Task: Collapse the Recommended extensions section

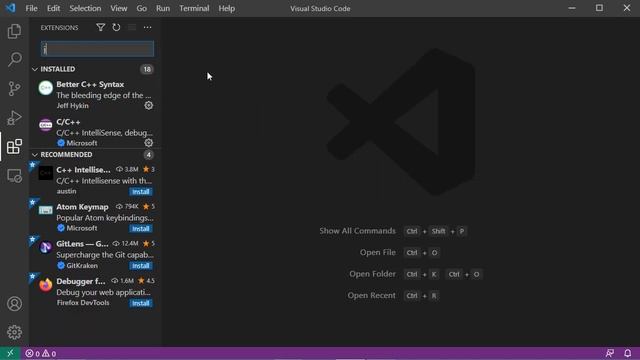Action: [35, 155]
